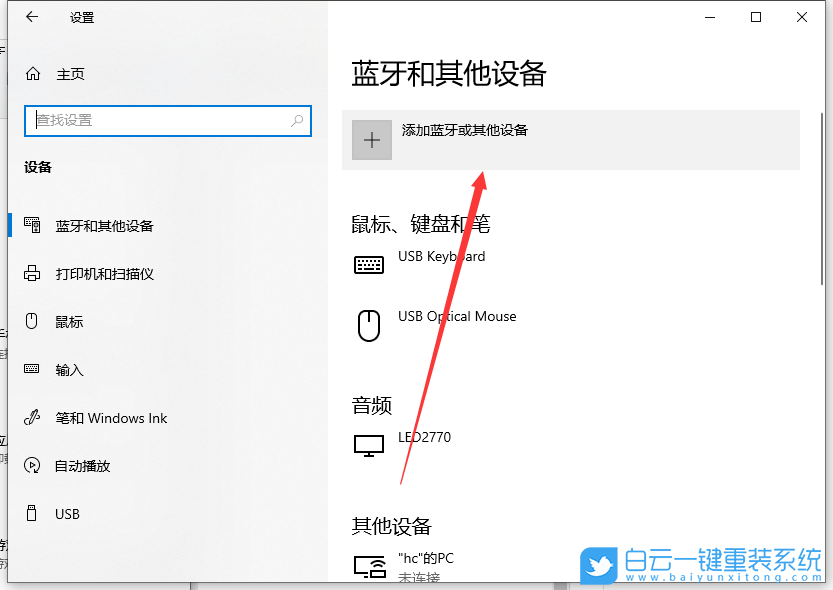
Task: Click the USB Optical Mouse device icon
Action: point(369,323)
